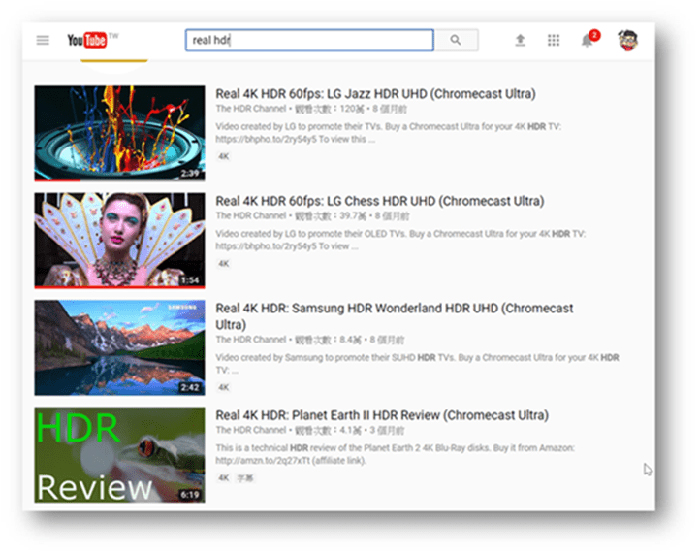Click 4K badge under LG Chess video
Screen dimensions: 700x556
click(224, 263)
